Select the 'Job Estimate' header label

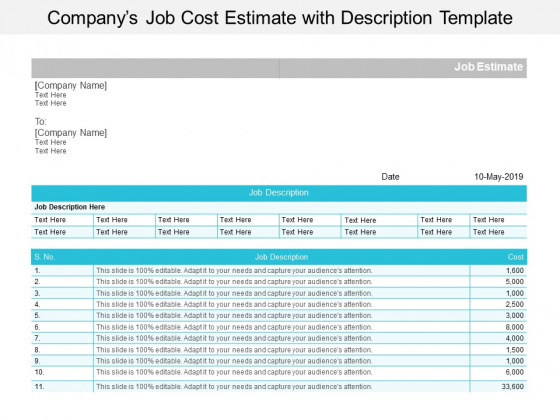pyautogui.click(x=488, y=67)
